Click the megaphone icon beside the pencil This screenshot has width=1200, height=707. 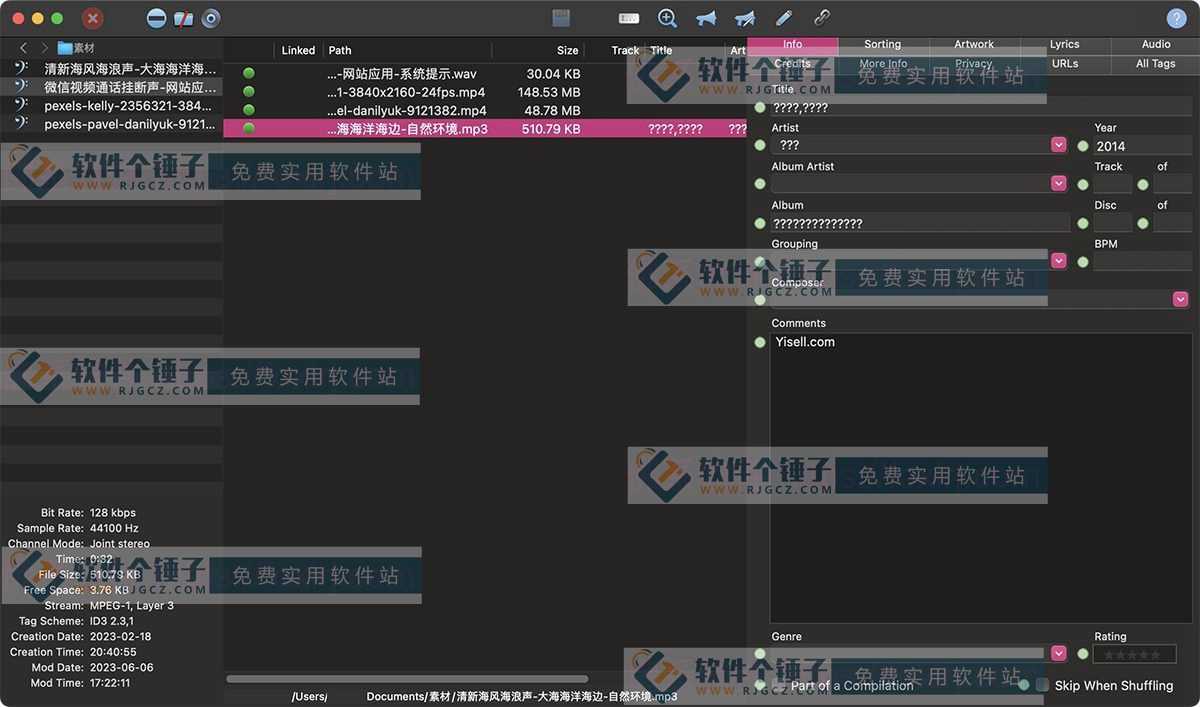(745, 18)
